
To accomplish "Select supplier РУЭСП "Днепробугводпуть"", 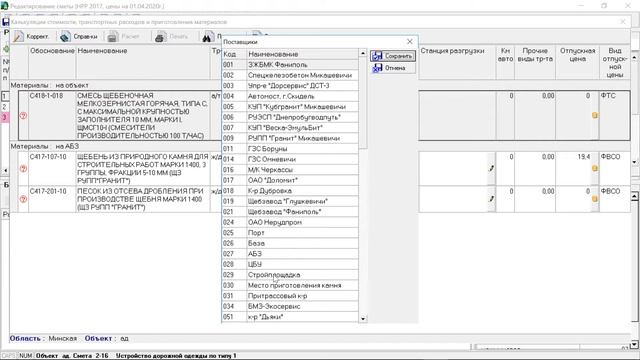I will [290, 117].
